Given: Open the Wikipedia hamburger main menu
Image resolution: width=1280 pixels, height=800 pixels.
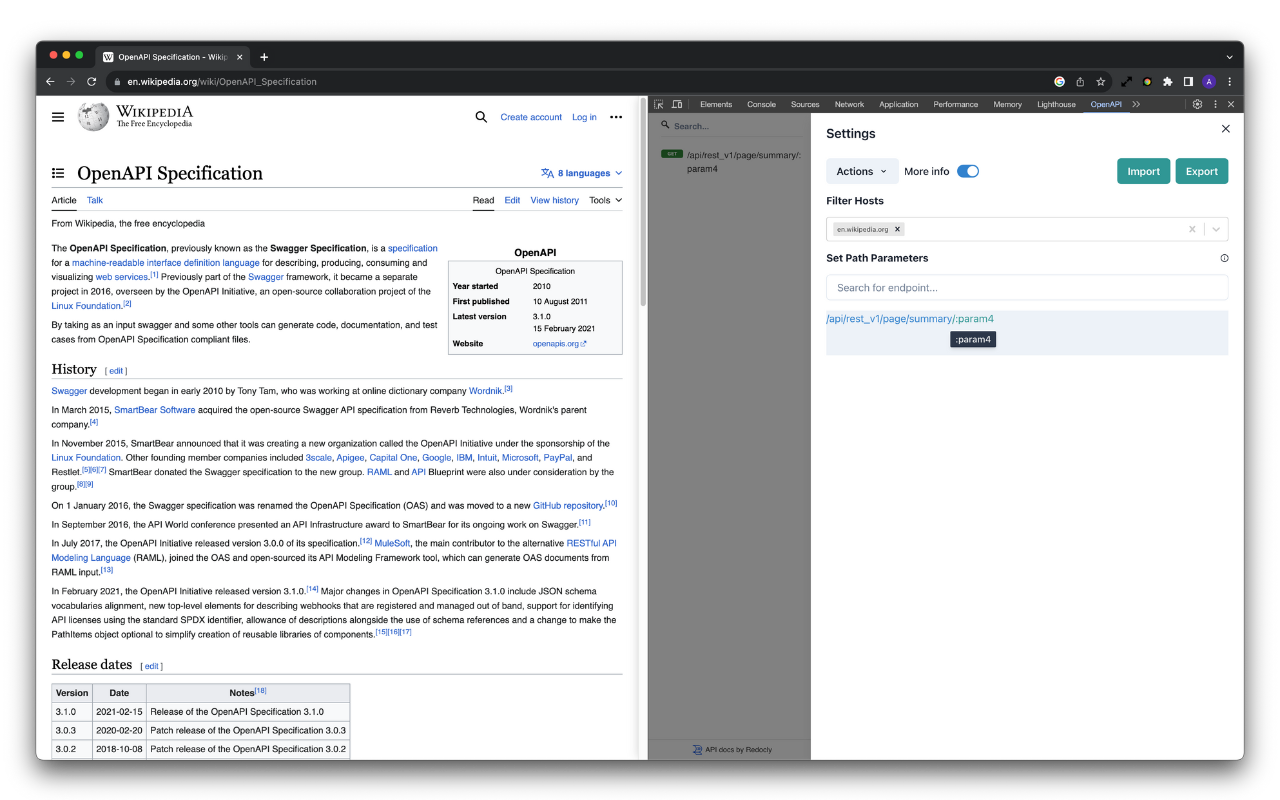Looking at the screenshot, I should click(x=58, y=116).
